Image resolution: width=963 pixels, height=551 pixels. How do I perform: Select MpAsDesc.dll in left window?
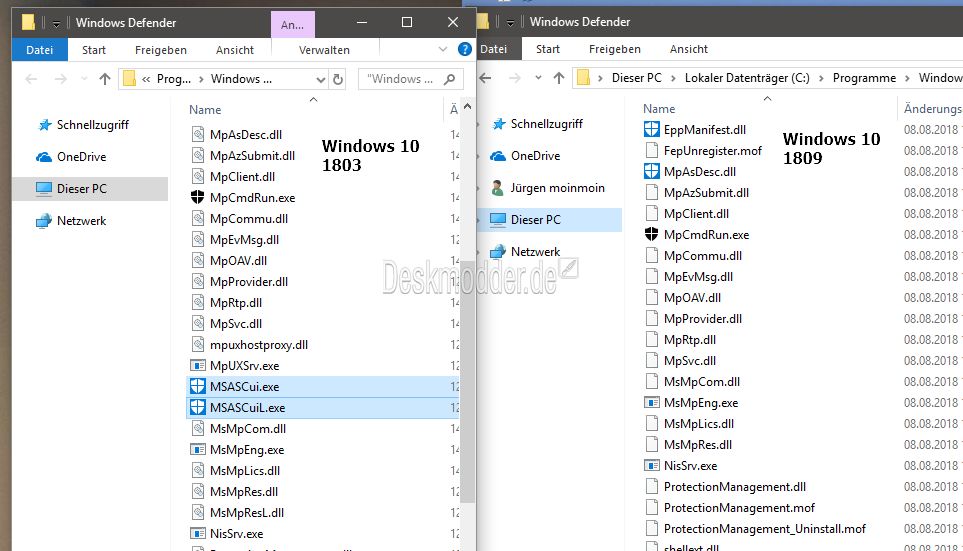point(246,135)
